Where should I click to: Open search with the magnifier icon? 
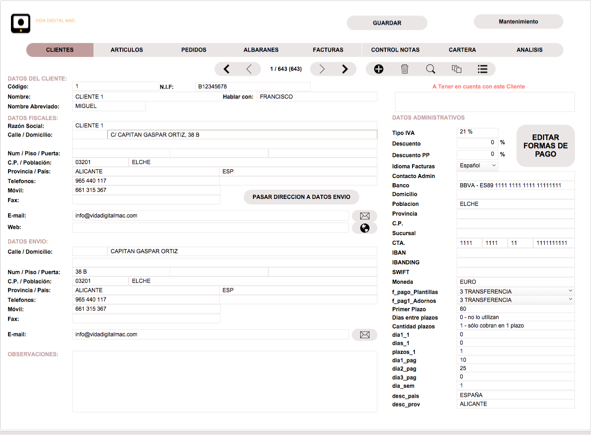tap(430, 69)
